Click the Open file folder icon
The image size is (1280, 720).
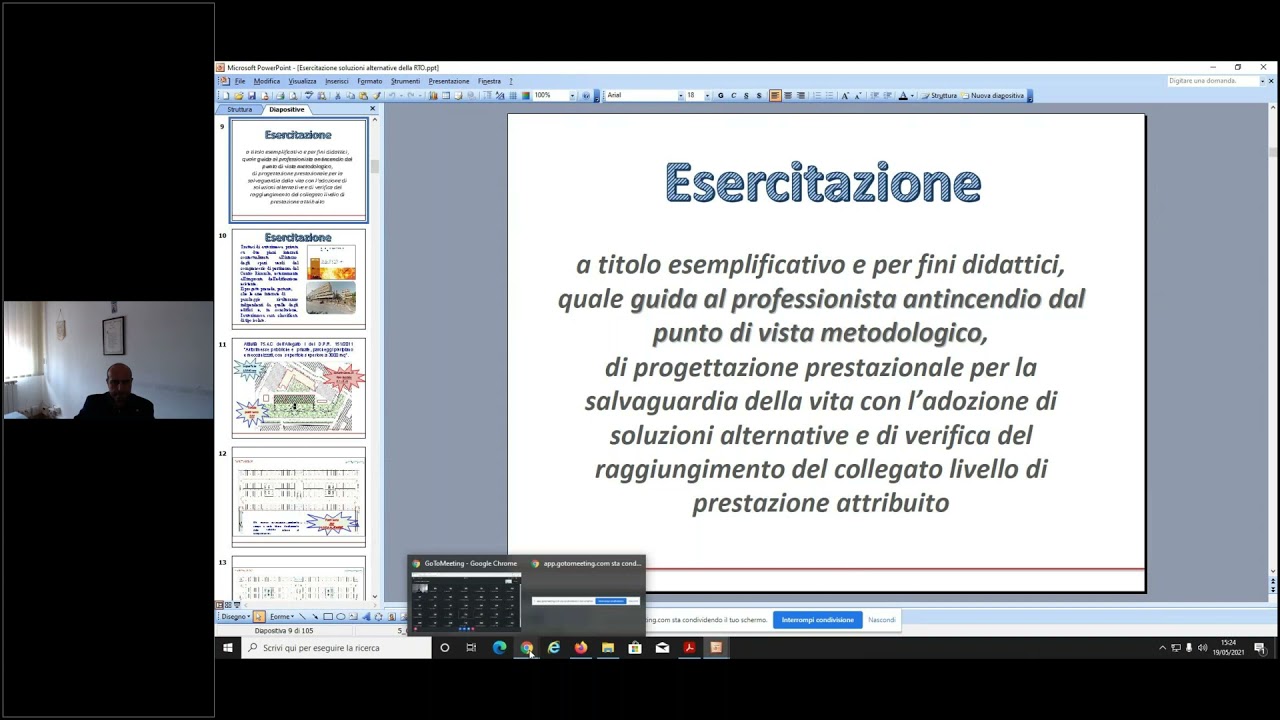tap(238, 95)
